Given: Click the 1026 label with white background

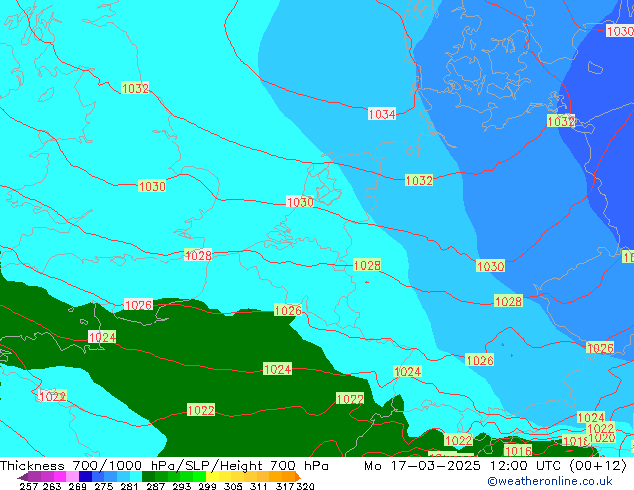Looking at the screenshot, I should click(139, 305).
